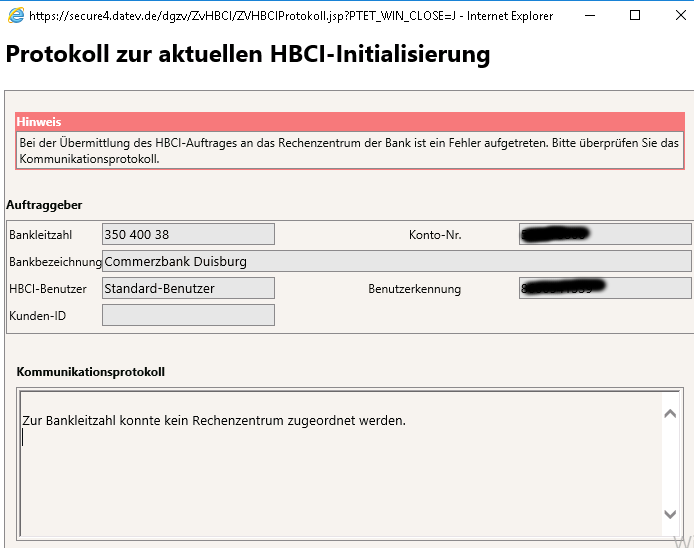Click the HBCI-Benutzer field Standard-Benutzer

pyautogui.click(x=188, y=288)
